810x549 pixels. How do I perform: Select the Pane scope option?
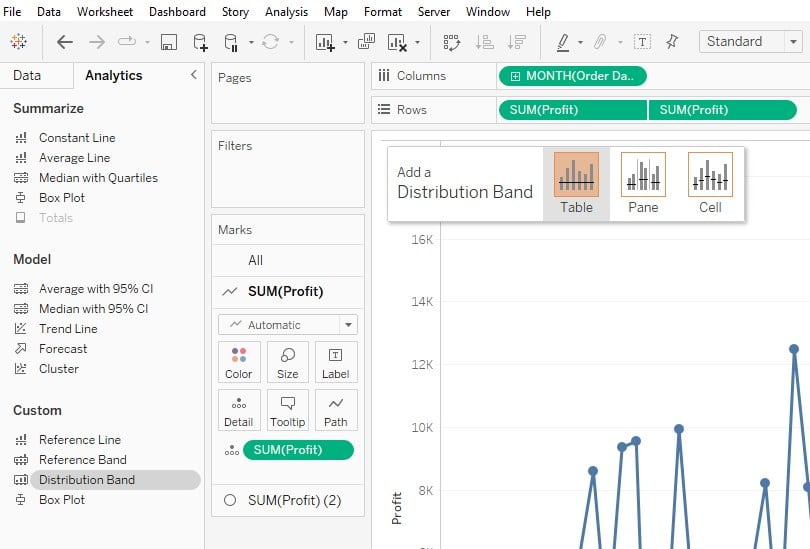click(643, 183)
